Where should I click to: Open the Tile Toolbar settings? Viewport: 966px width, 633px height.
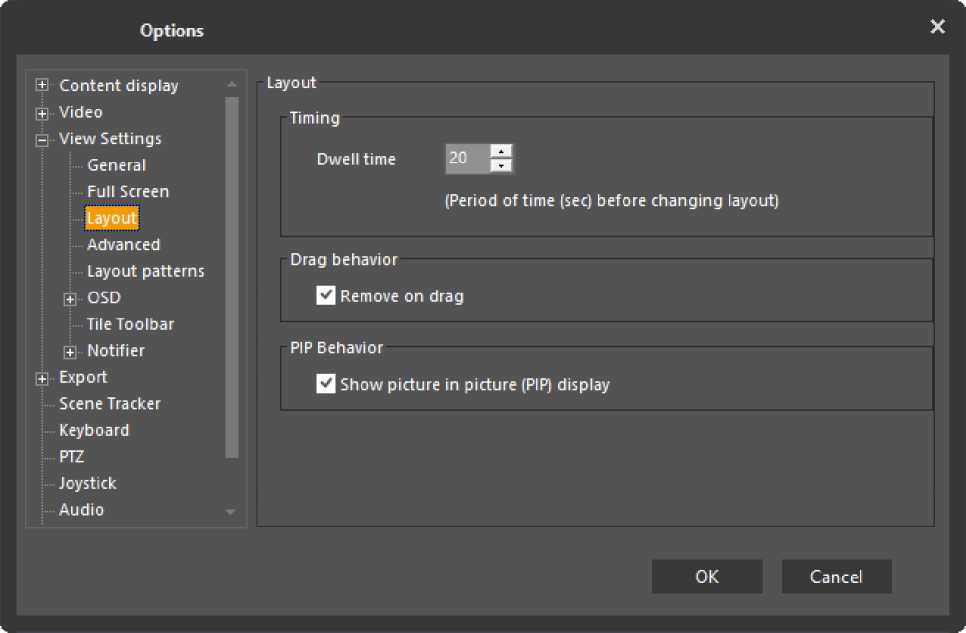click(130, 324)
